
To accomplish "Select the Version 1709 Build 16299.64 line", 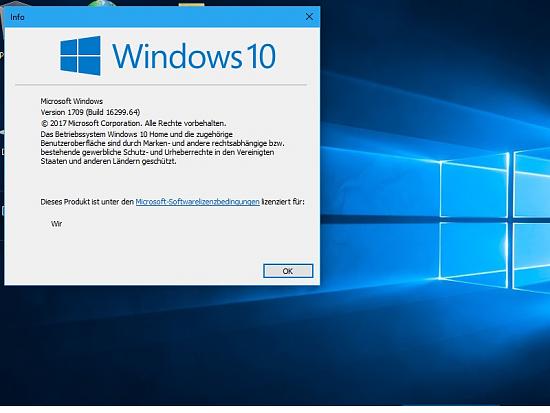I will [90, 112].
